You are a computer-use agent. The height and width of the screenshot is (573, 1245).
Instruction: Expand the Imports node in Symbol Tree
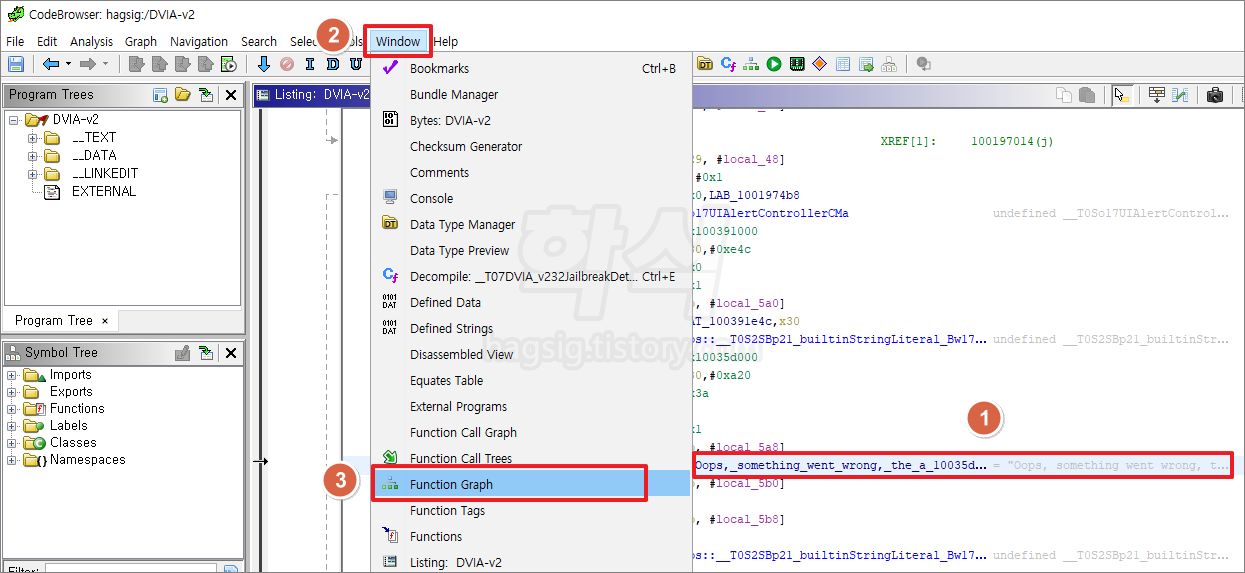(12, 375)
